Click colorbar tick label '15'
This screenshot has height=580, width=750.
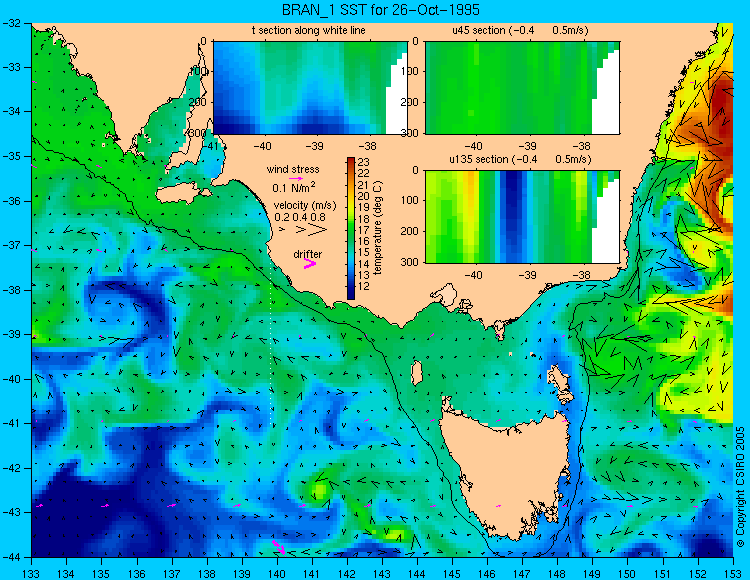pos(364,252)
